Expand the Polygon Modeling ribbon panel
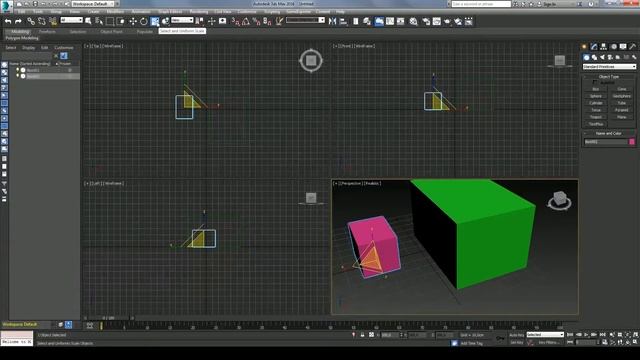This screenshot has width=640, height=360. point(22,38)
